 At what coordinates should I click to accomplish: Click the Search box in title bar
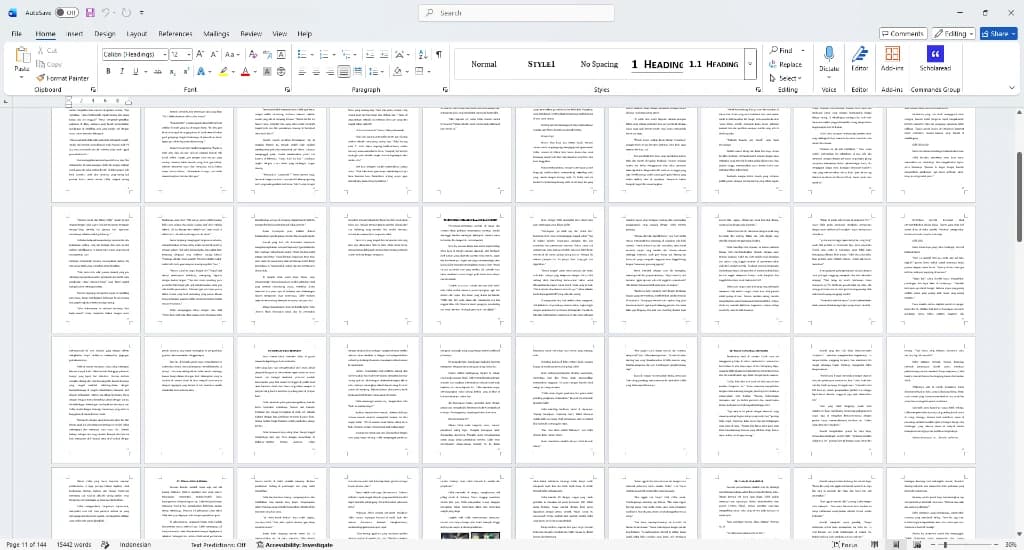click(516, 12)
